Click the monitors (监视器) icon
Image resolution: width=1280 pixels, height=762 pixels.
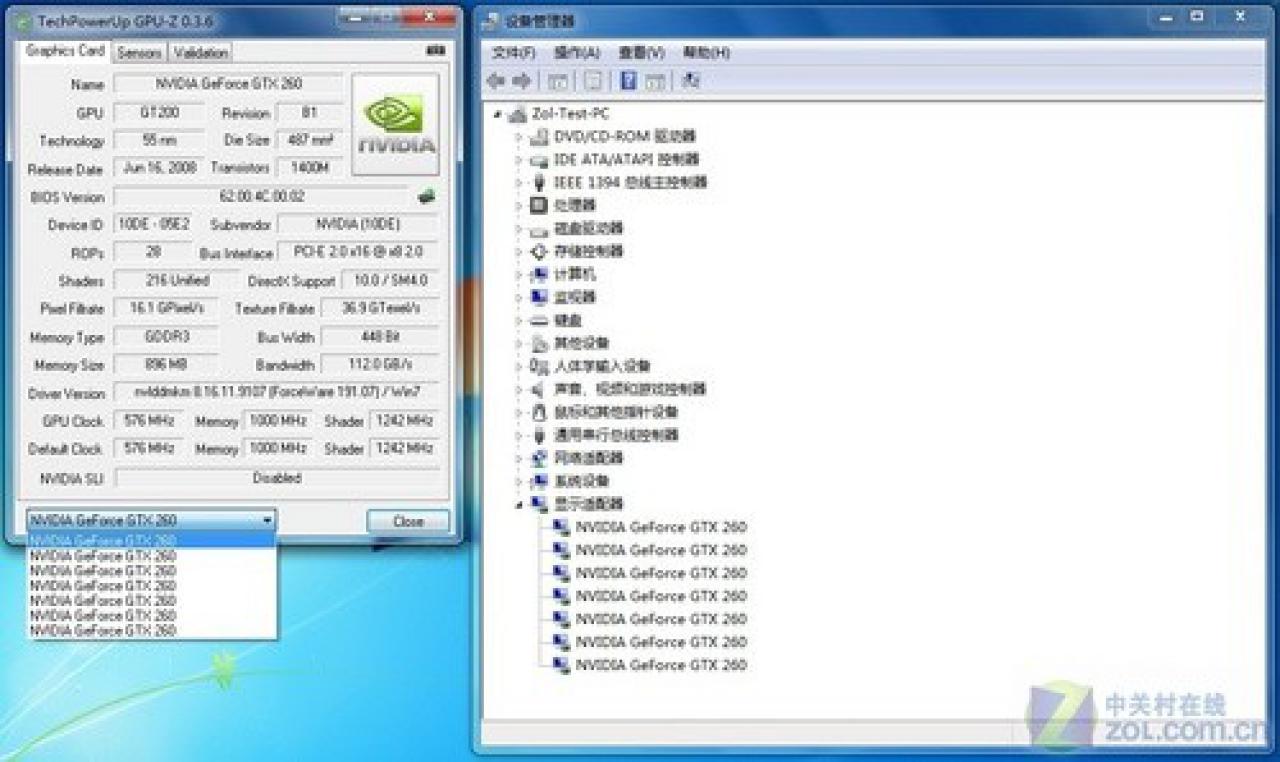click(x=538, y=297)
